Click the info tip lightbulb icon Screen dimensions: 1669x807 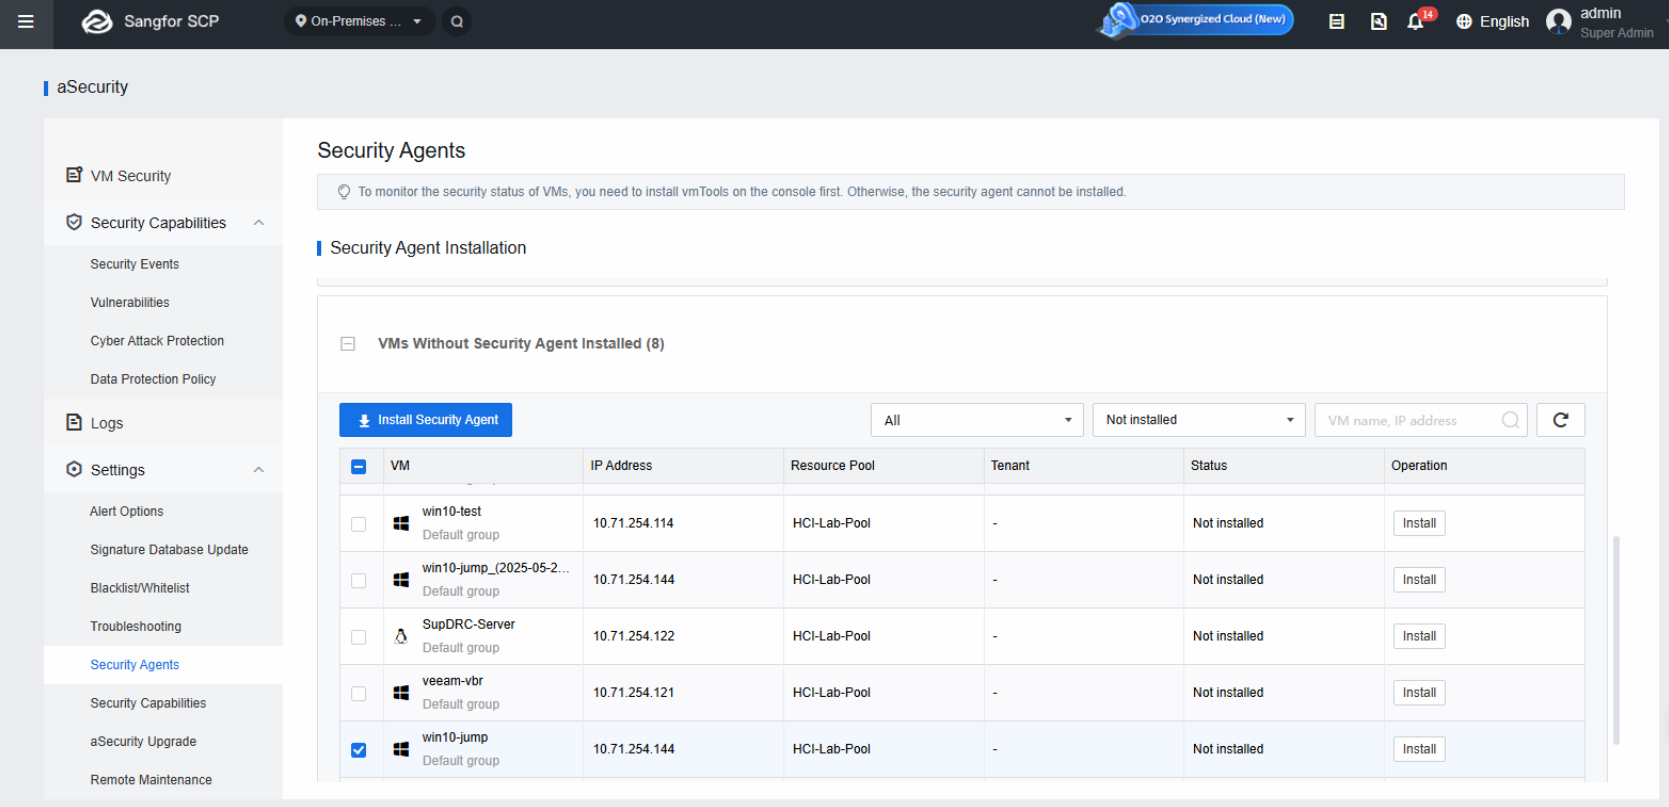(x=344, y=192)
